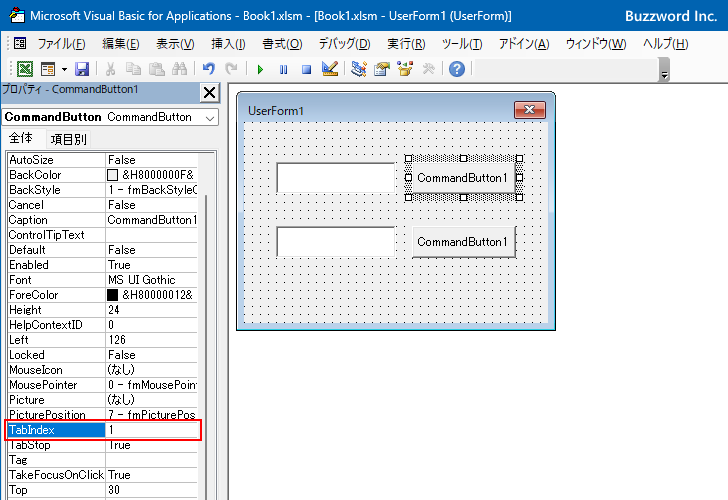Image resolution: width=728 pixels, height=500 pixels.
Task: Open the 挿入(I) menu
Action: [228, 44]
